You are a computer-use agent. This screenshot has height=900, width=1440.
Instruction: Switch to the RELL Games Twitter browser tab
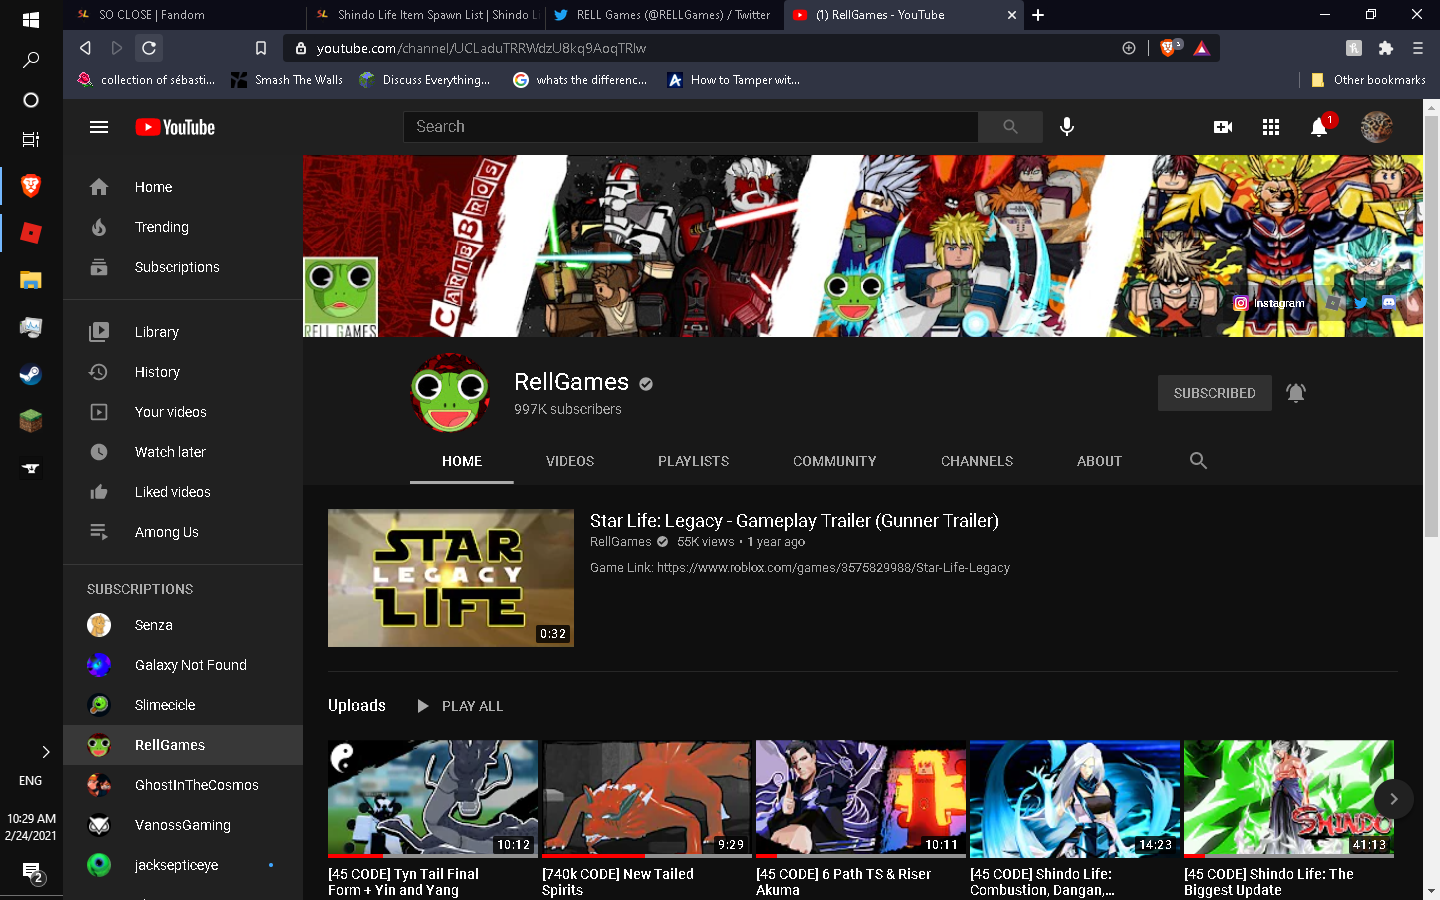tap(664, 15)
